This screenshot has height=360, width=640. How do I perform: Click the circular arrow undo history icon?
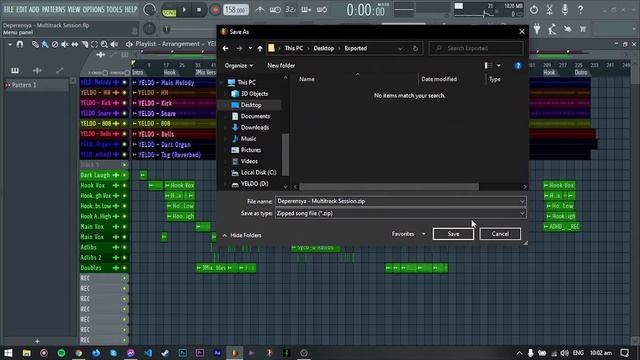point(534,9)
